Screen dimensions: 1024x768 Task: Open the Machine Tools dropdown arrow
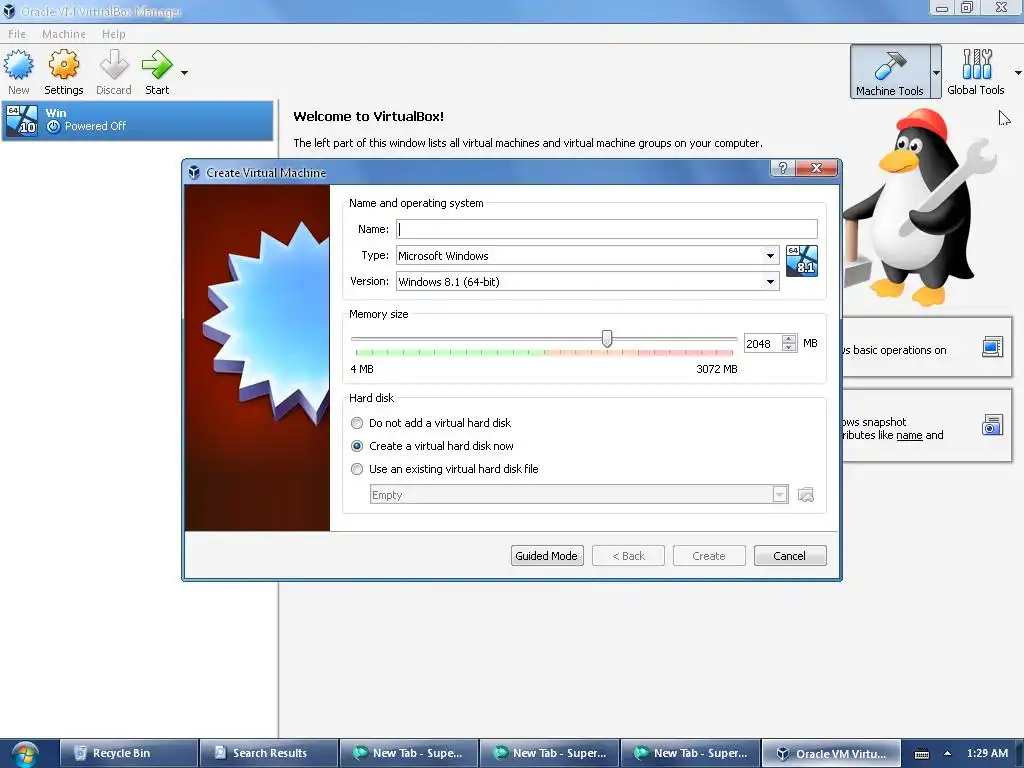tap(936, 72)
